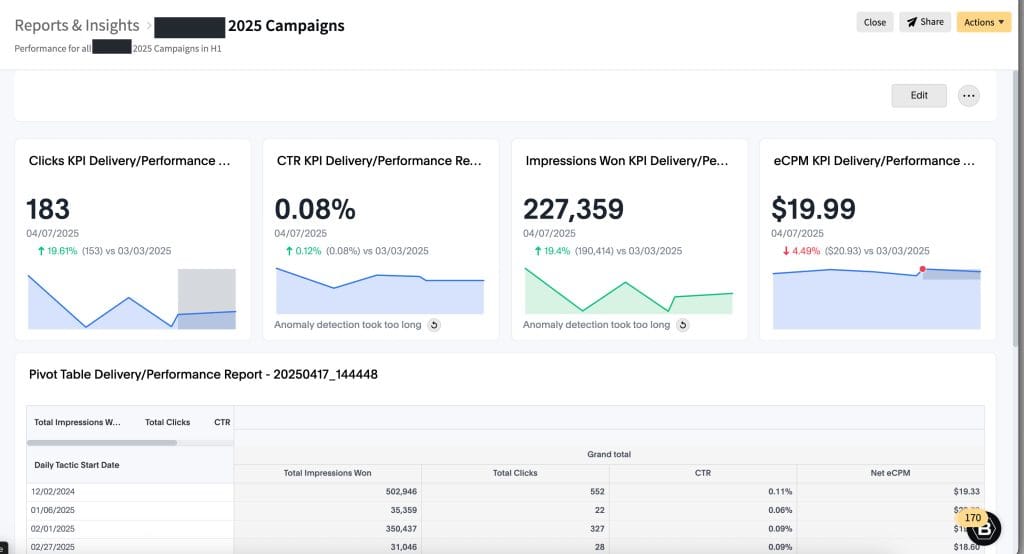Click the Daily Tactic Start Date header
Viewport: 1024px width, 554px height.
click(x=76, y=465)
